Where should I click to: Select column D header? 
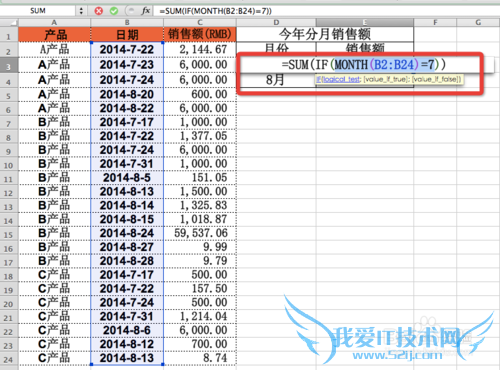point(276,23)
